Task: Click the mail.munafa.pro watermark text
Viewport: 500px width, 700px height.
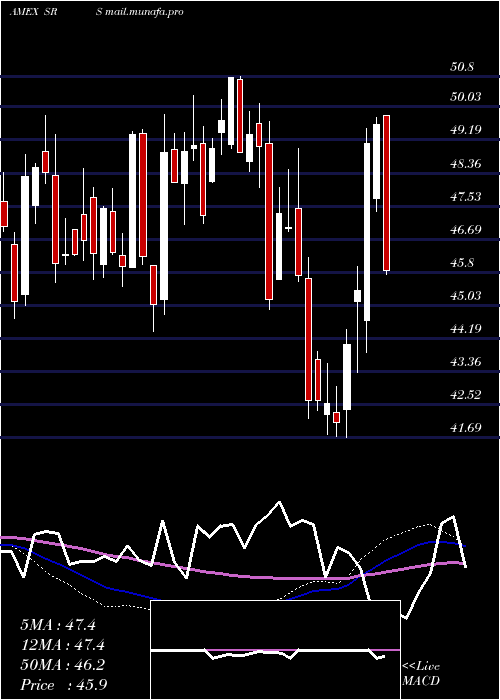Action: click(144, 12)
